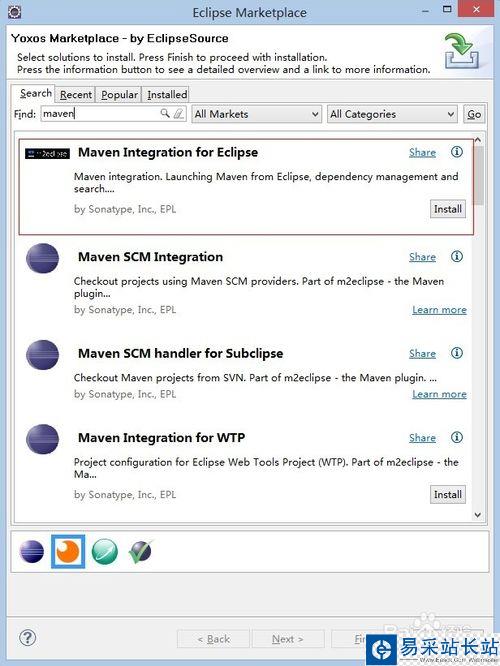The width and height of the screenshot is (500, 666).
Task: Click the results list scrollbar thumb
Action: 478,175
